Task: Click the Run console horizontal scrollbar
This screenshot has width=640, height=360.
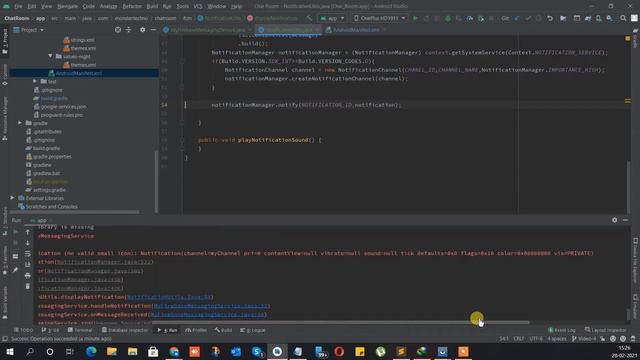Action: click(x=340, y=322)
